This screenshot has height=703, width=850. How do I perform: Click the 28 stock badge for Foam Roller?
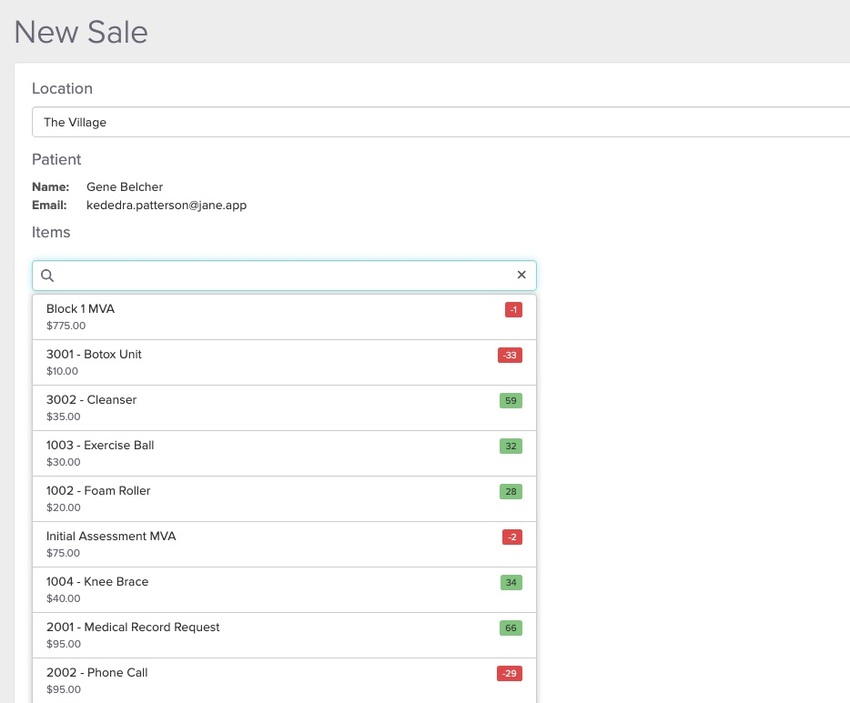[x=511, y=492]
